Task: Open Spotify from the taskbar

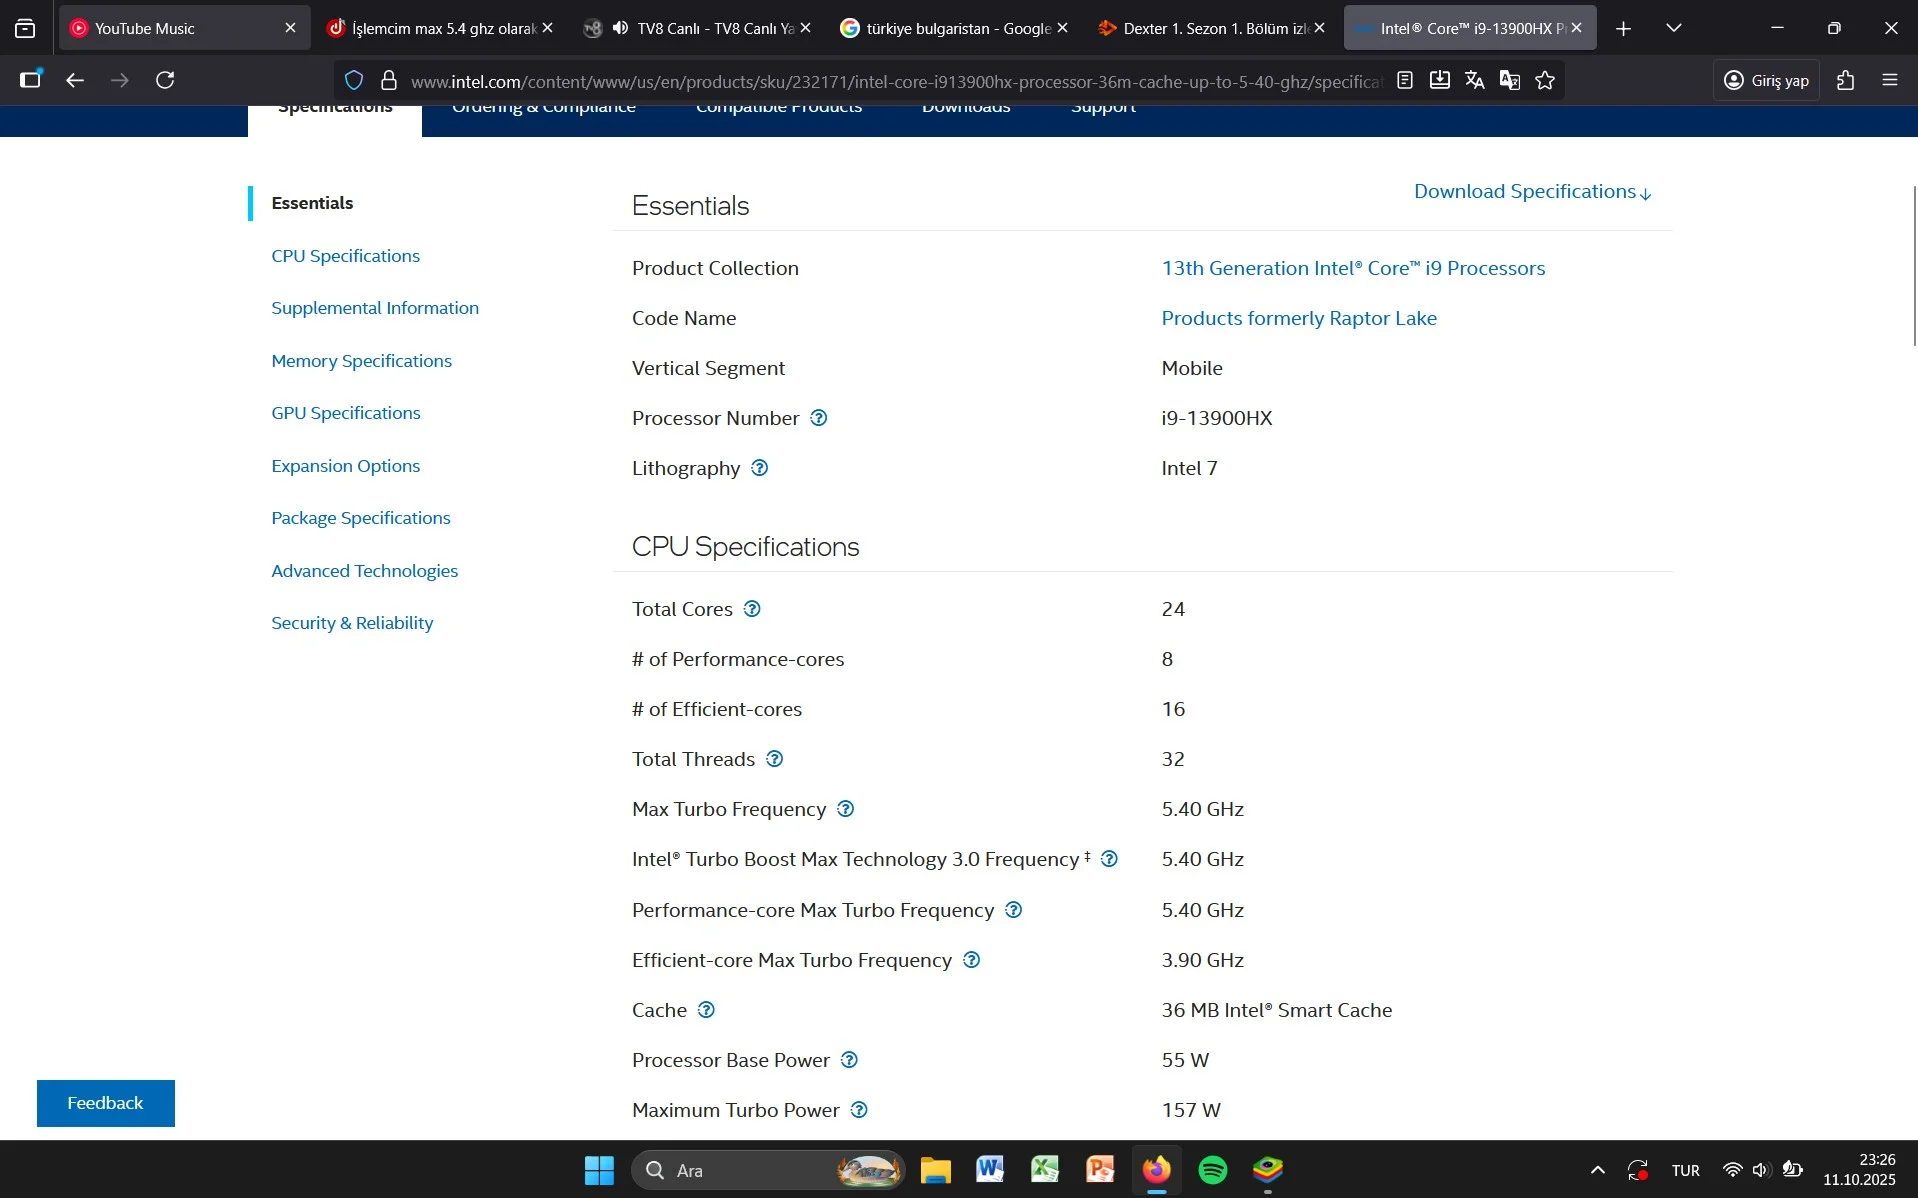Action: tap(1213, 1170)
